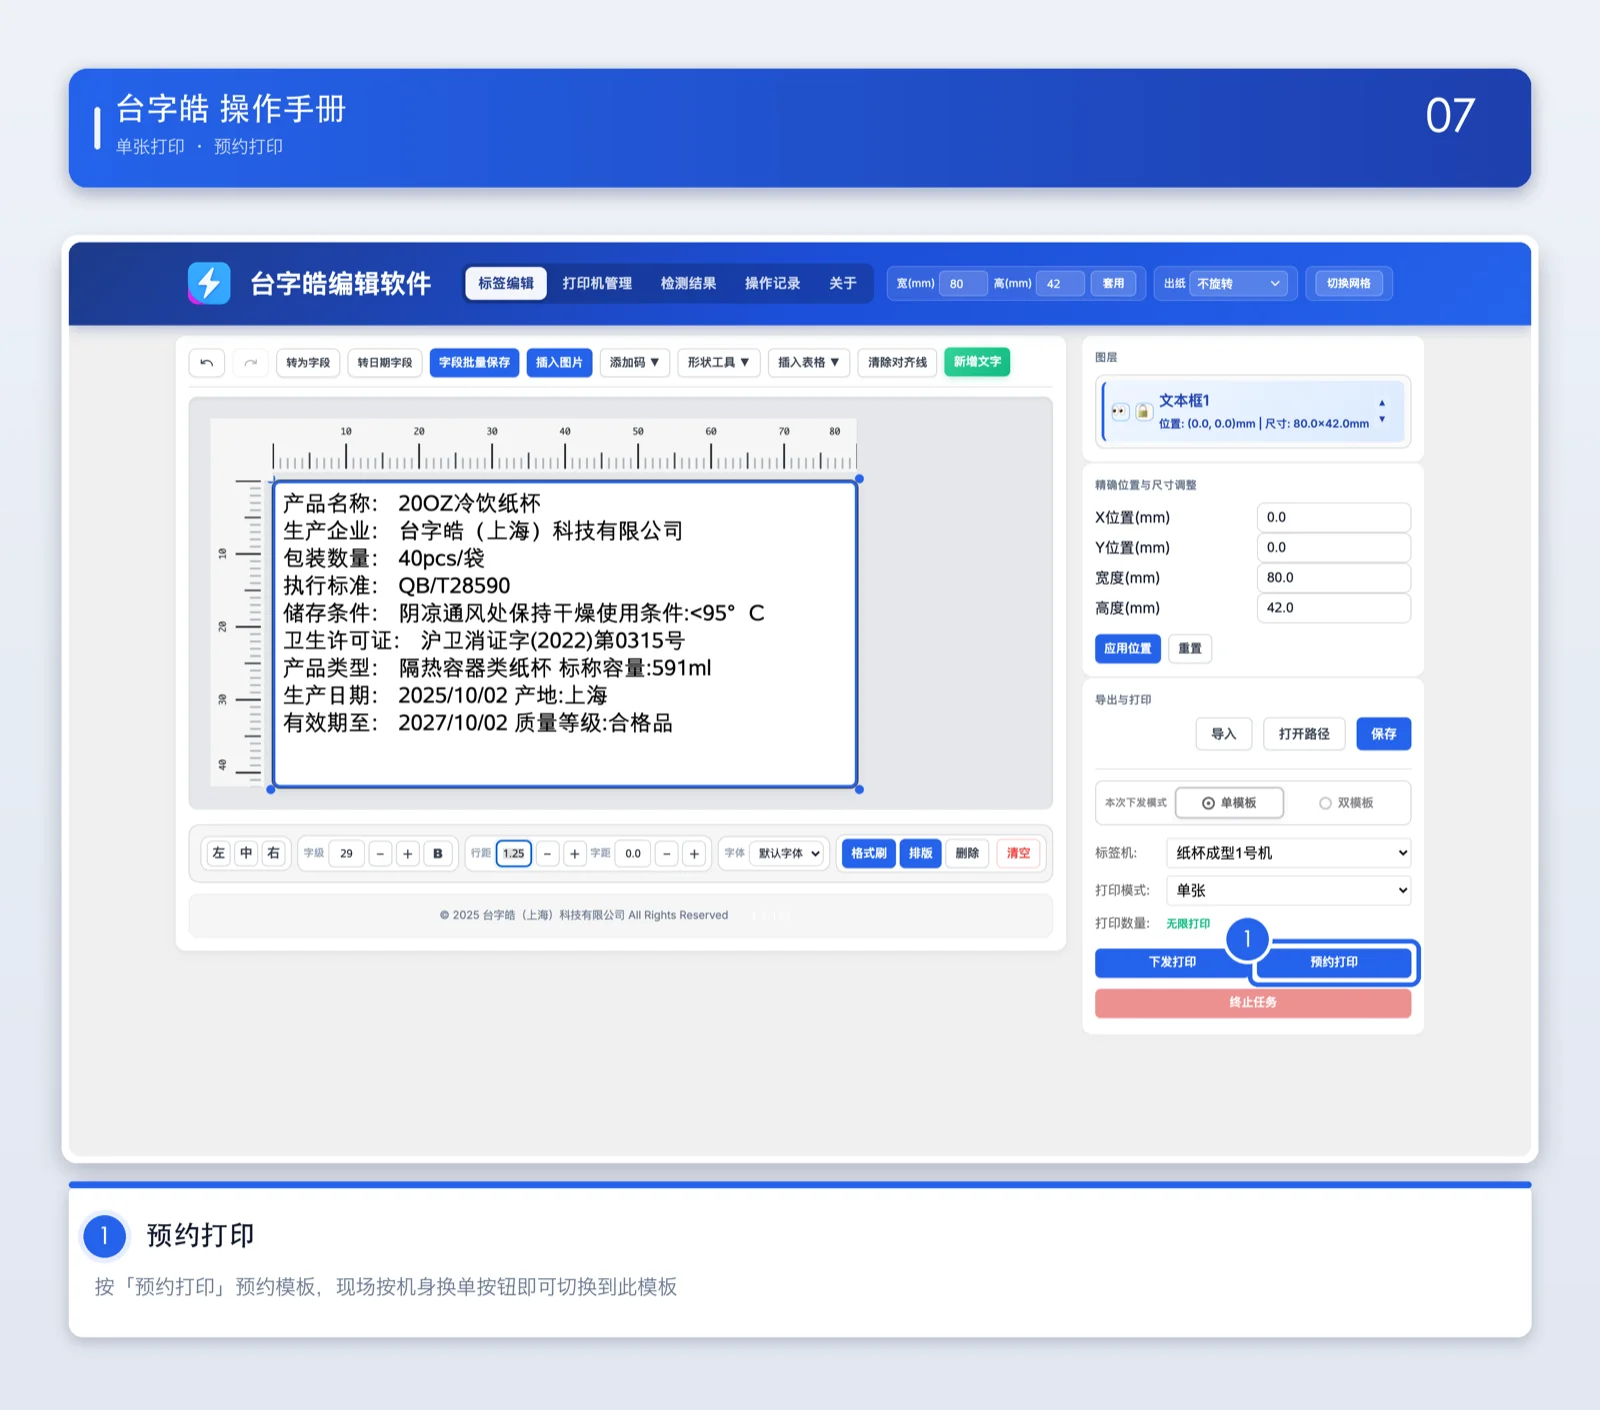
Task: Align text right with 右 button
Action: (x=273, y=853)
